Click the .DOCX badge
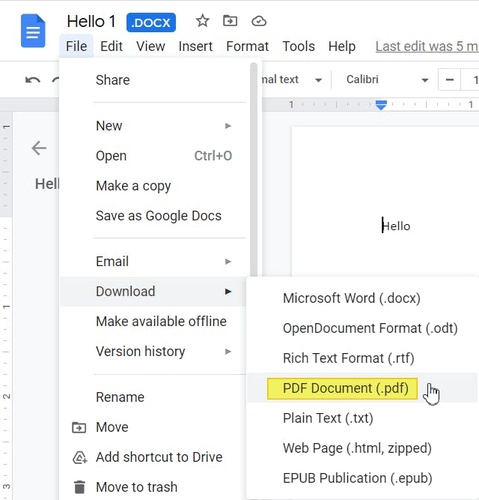479x500 pixels. 151,22
